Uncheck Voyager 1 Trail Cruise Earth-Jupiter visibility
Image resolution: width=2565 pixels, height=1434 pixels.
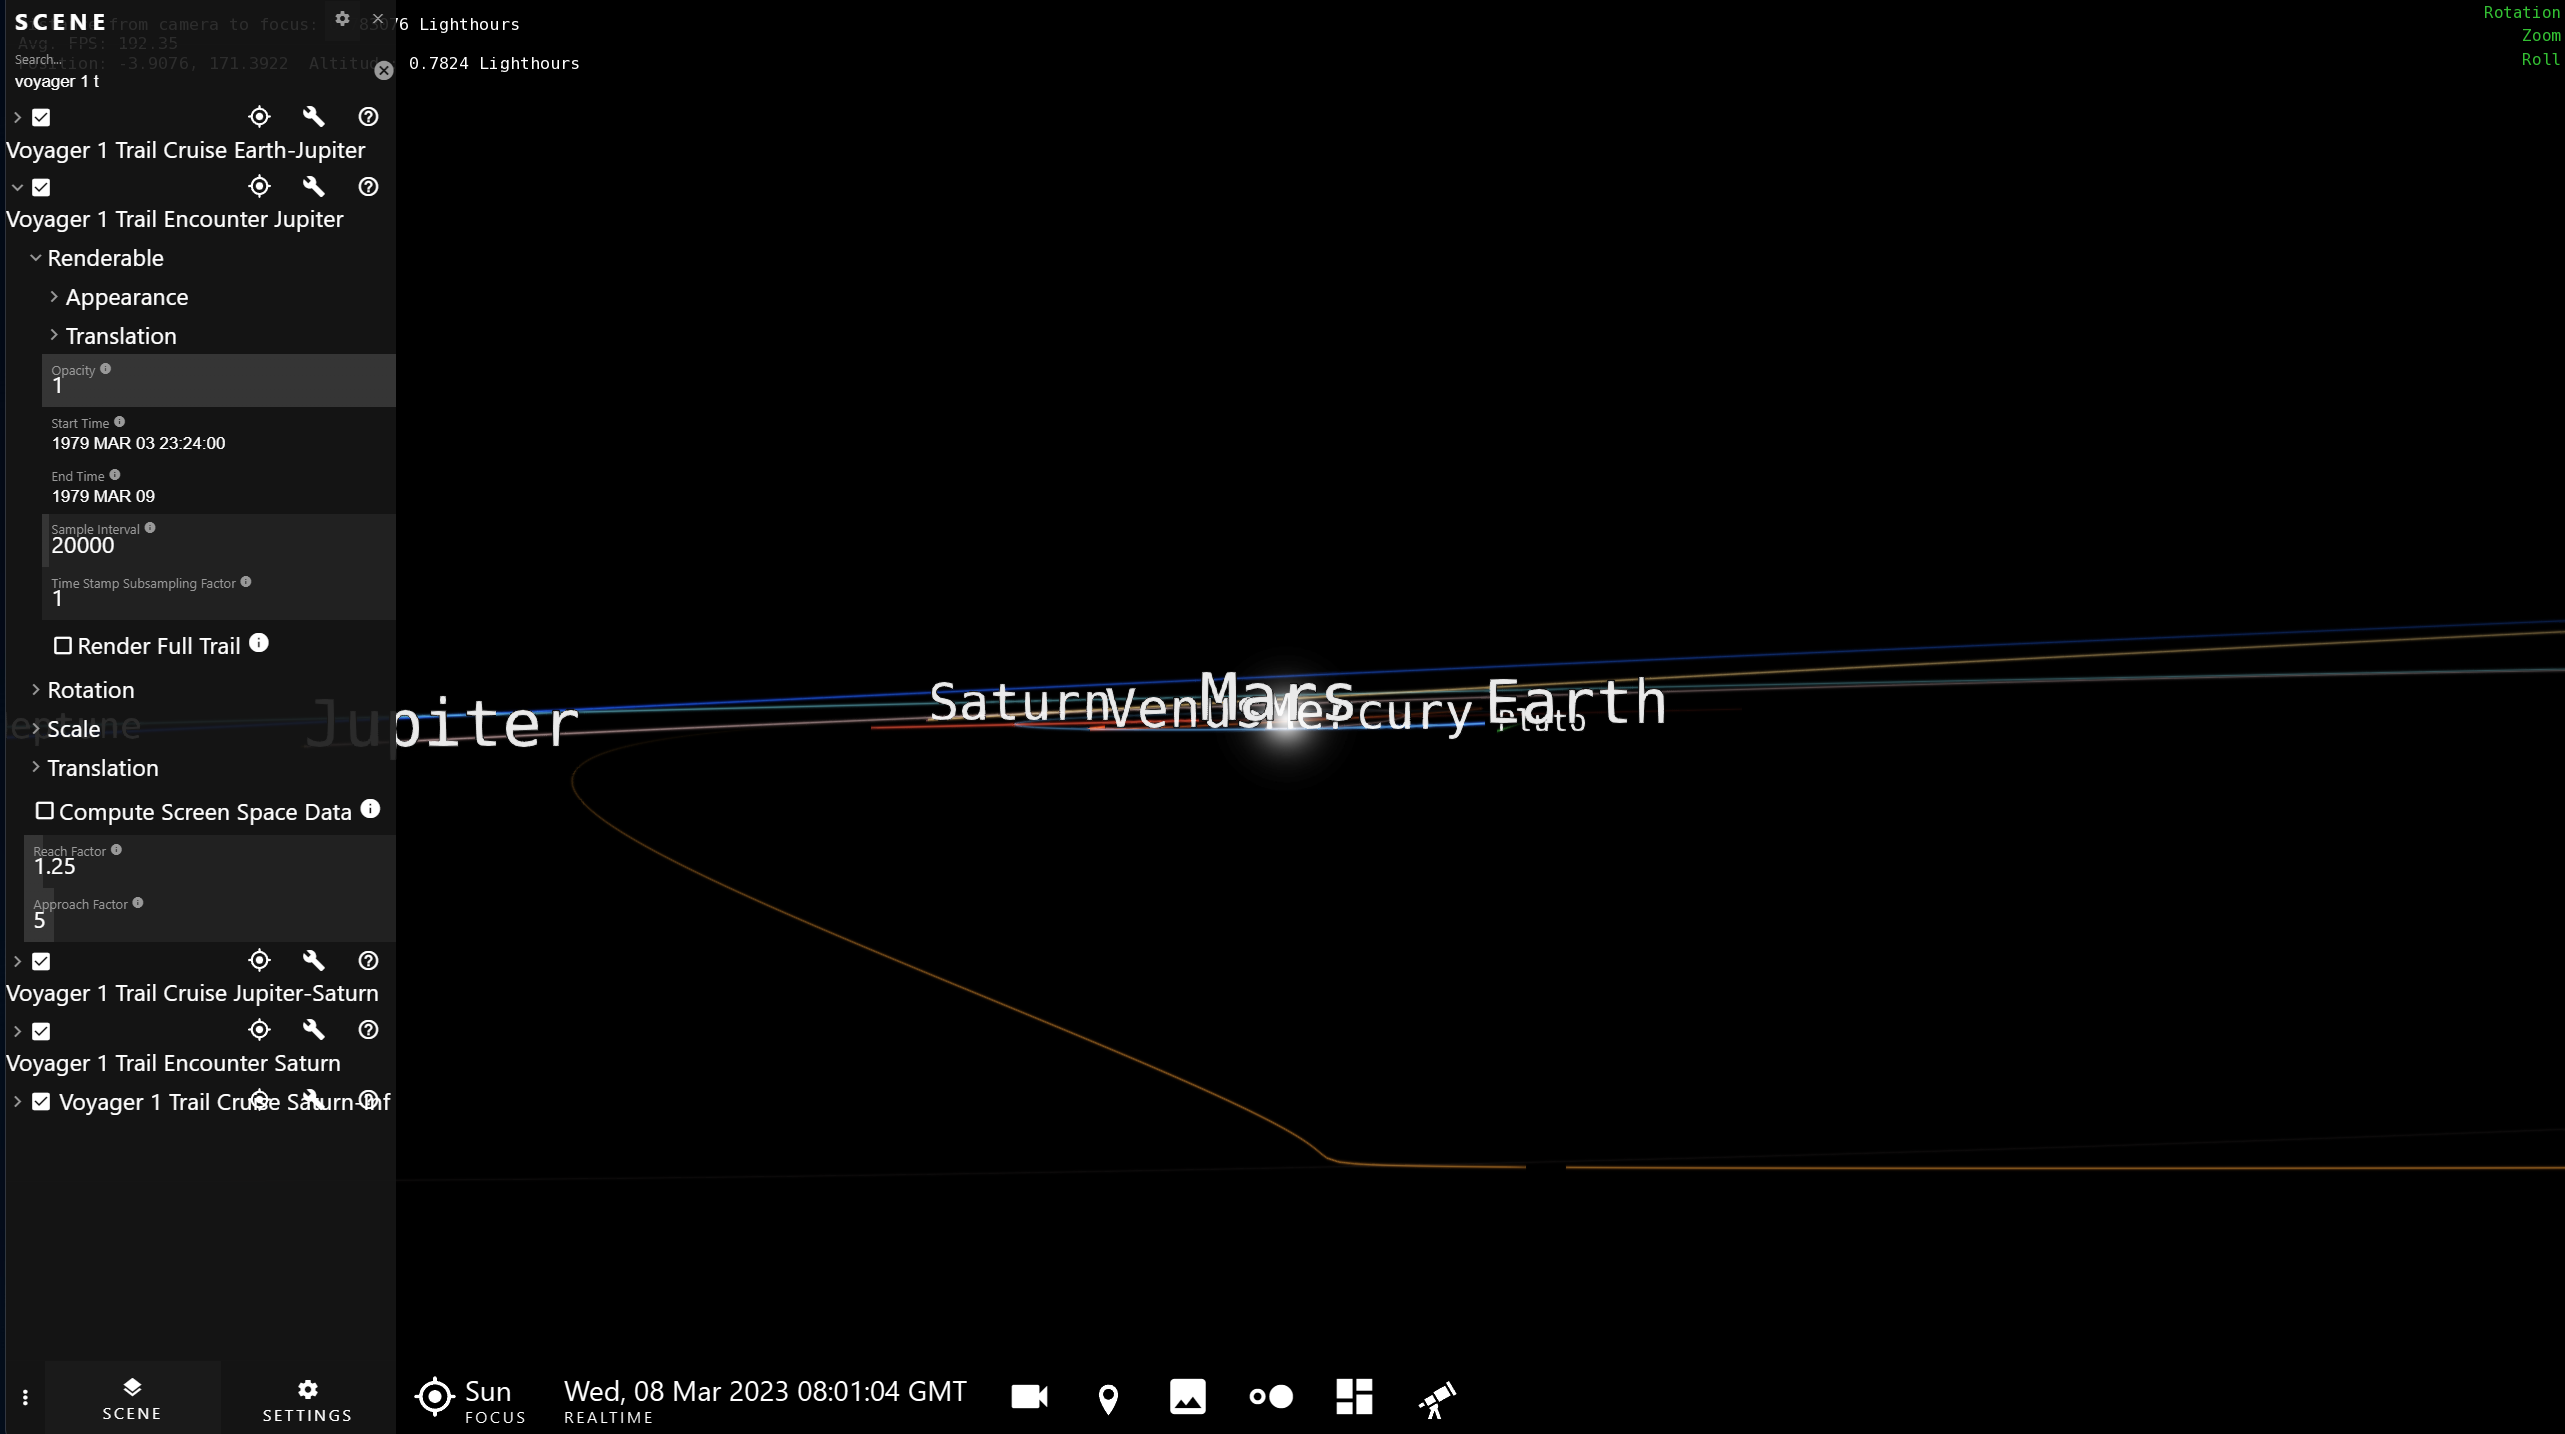tap(42, 117)
